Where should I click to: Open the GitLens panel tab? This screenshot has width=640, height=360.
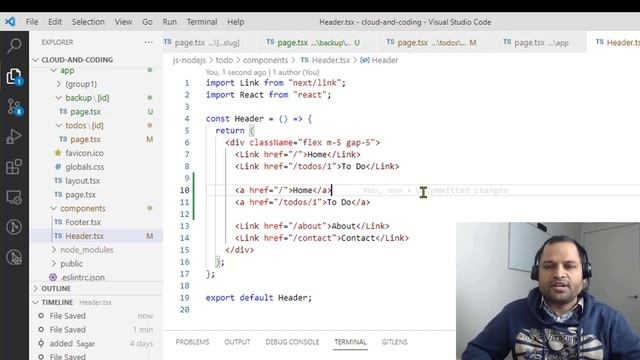[394, 342]
